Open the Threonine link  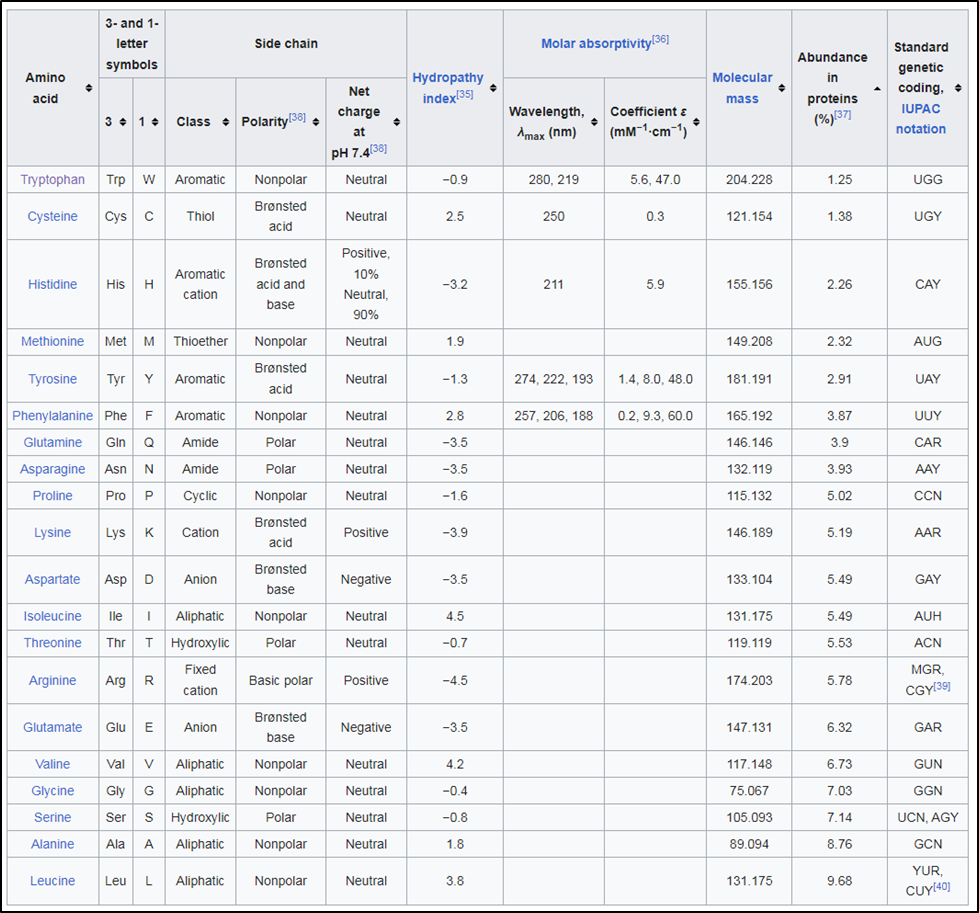pos(52,643)
